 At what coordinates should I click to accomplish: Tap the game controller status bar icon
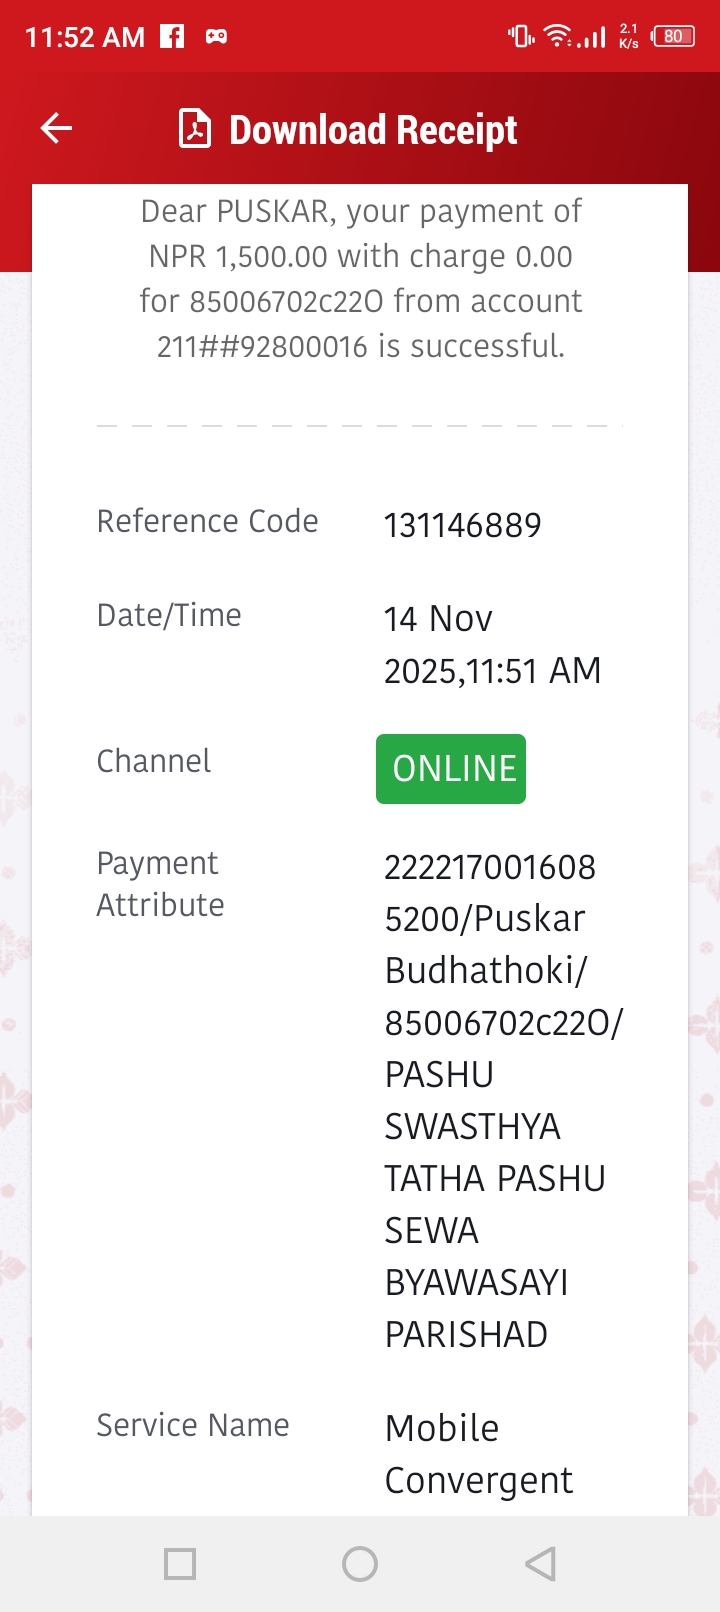[x=216, y=37]
